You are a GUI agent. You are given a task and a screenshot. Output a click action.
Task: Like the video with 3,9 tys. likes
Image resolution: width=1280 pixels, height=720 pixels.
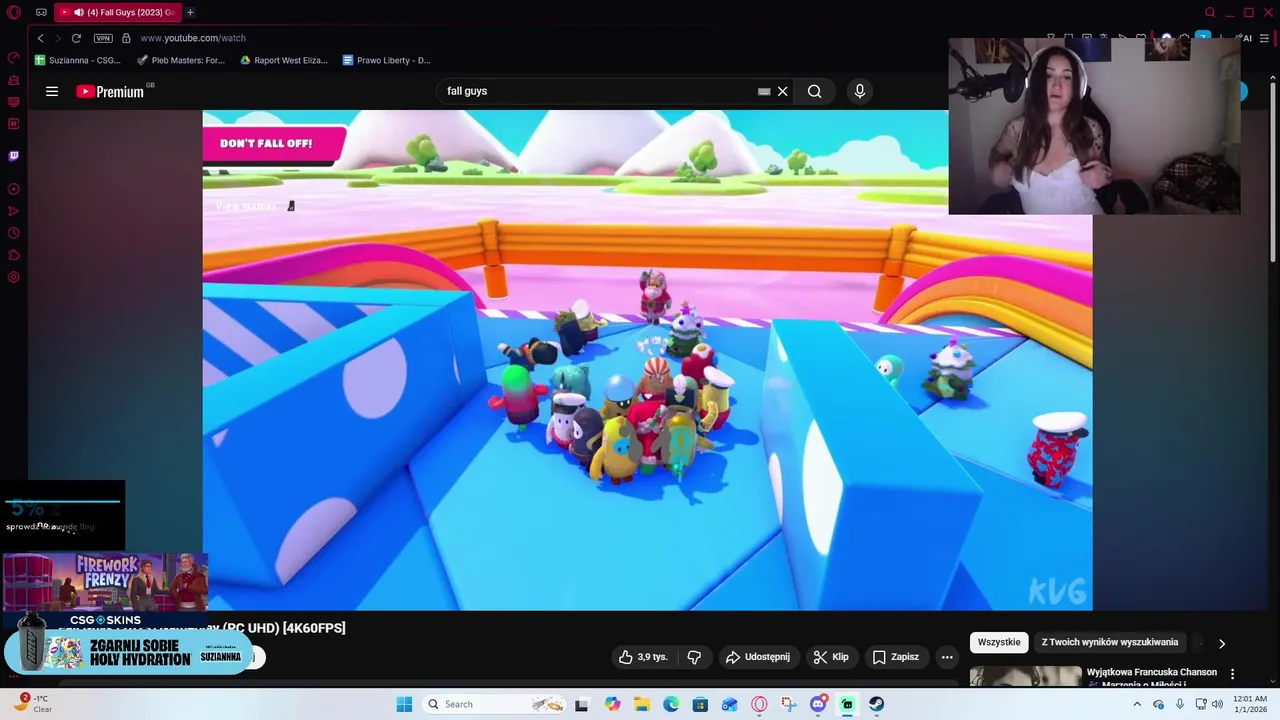642,657
